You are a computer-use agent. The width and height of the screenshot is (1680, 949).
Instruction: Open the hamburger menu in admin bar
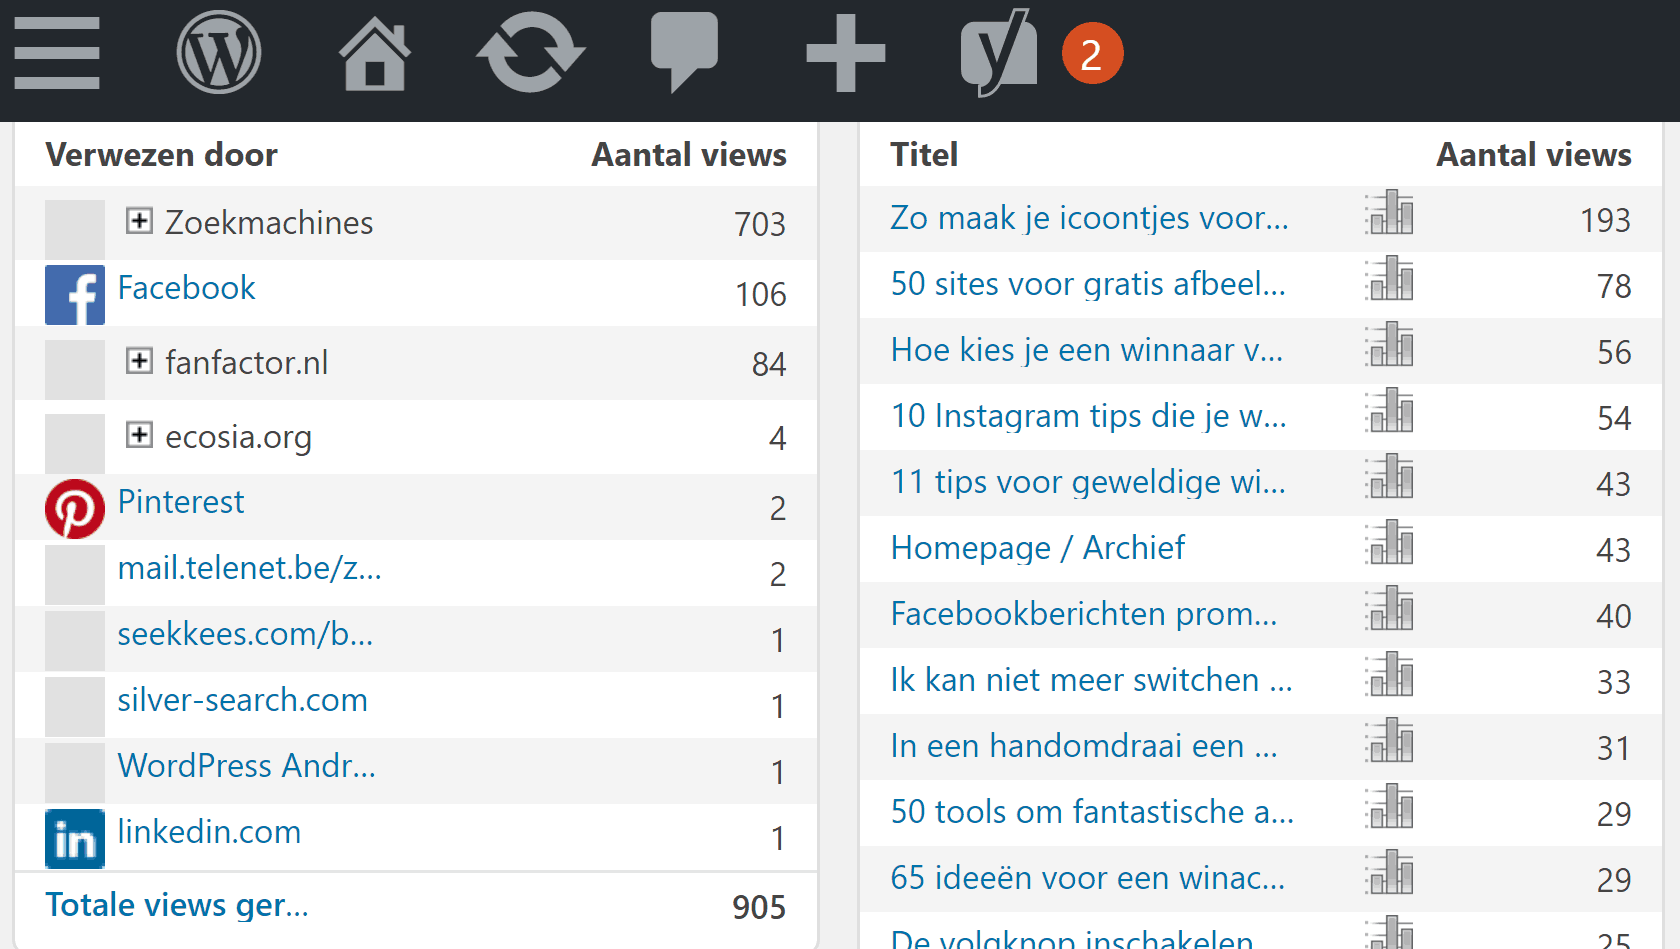pos(57,53)
